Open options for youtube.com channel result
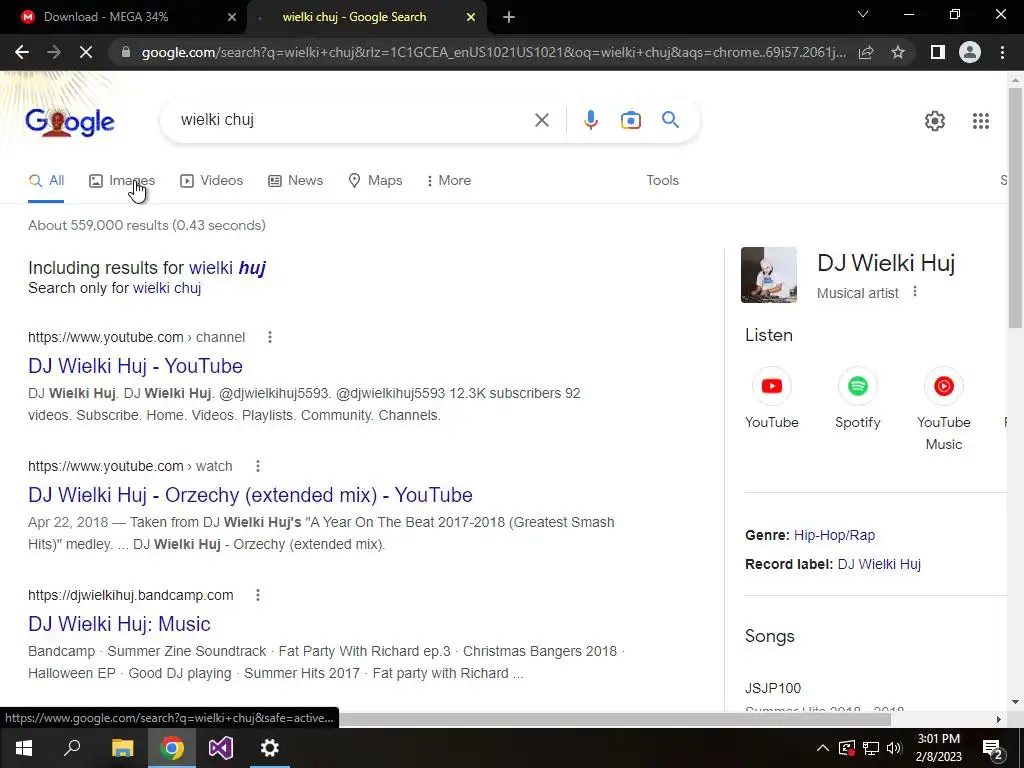Image resolution: width=1024 pixels, height=768 pixels. coord(270,337)
